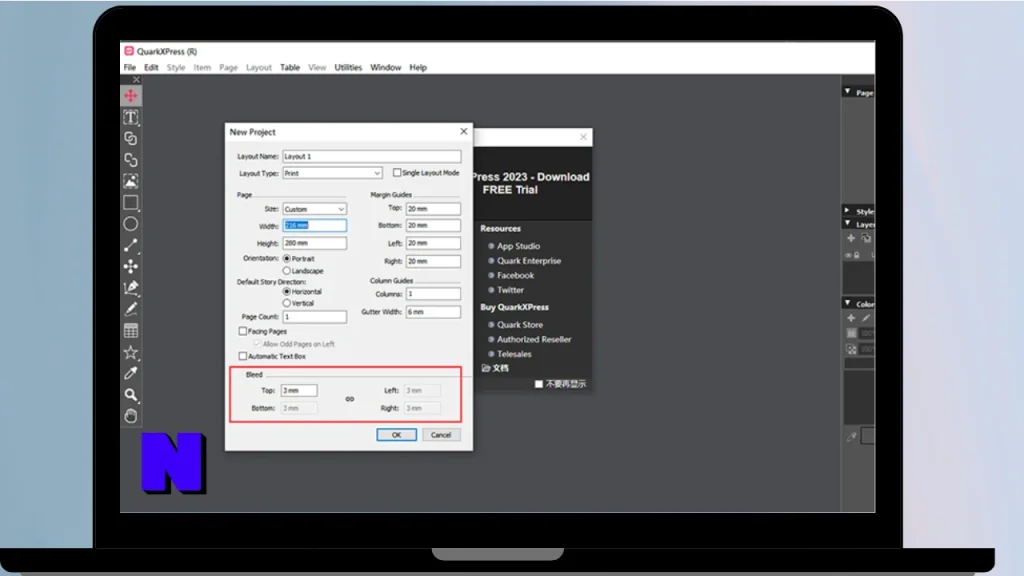Close the welcome window behind dialog

(583, 137)
